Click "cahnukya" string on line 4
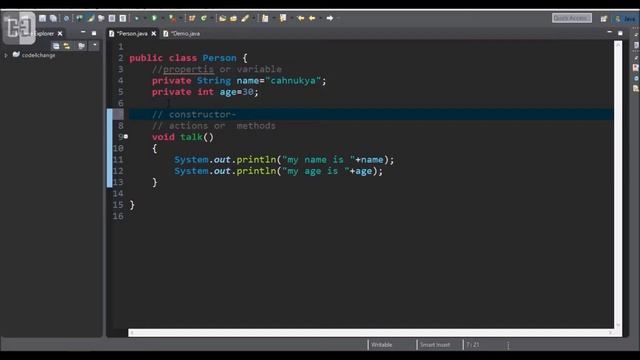The height and width of the screenshot is (360, 640). 293,80
